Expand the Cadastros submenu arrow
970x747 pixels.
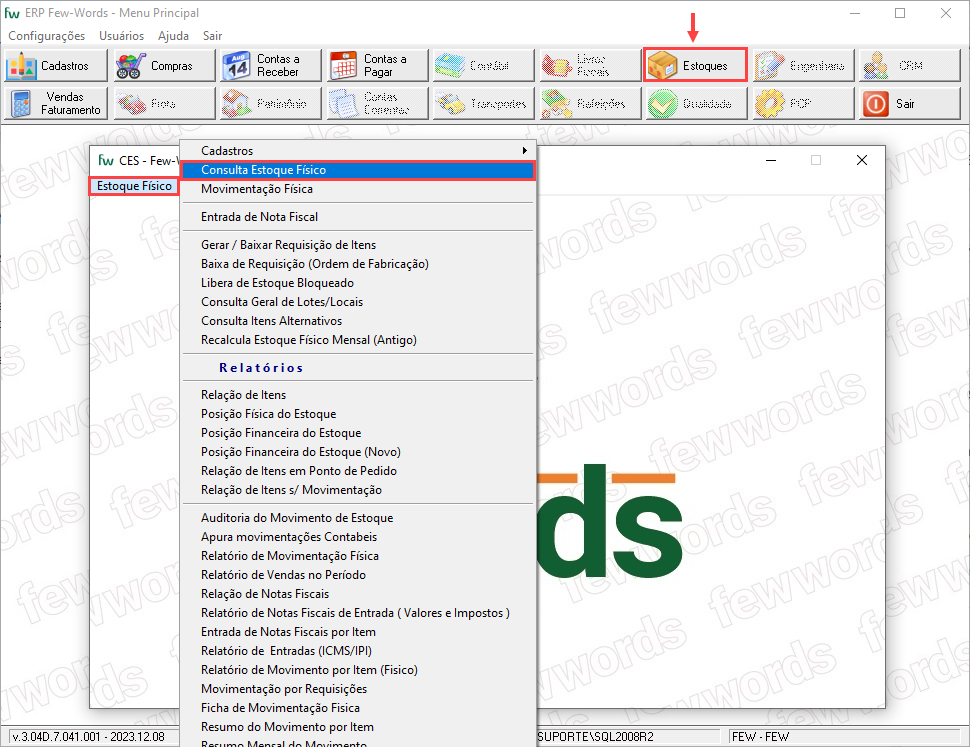coord(524,150)
